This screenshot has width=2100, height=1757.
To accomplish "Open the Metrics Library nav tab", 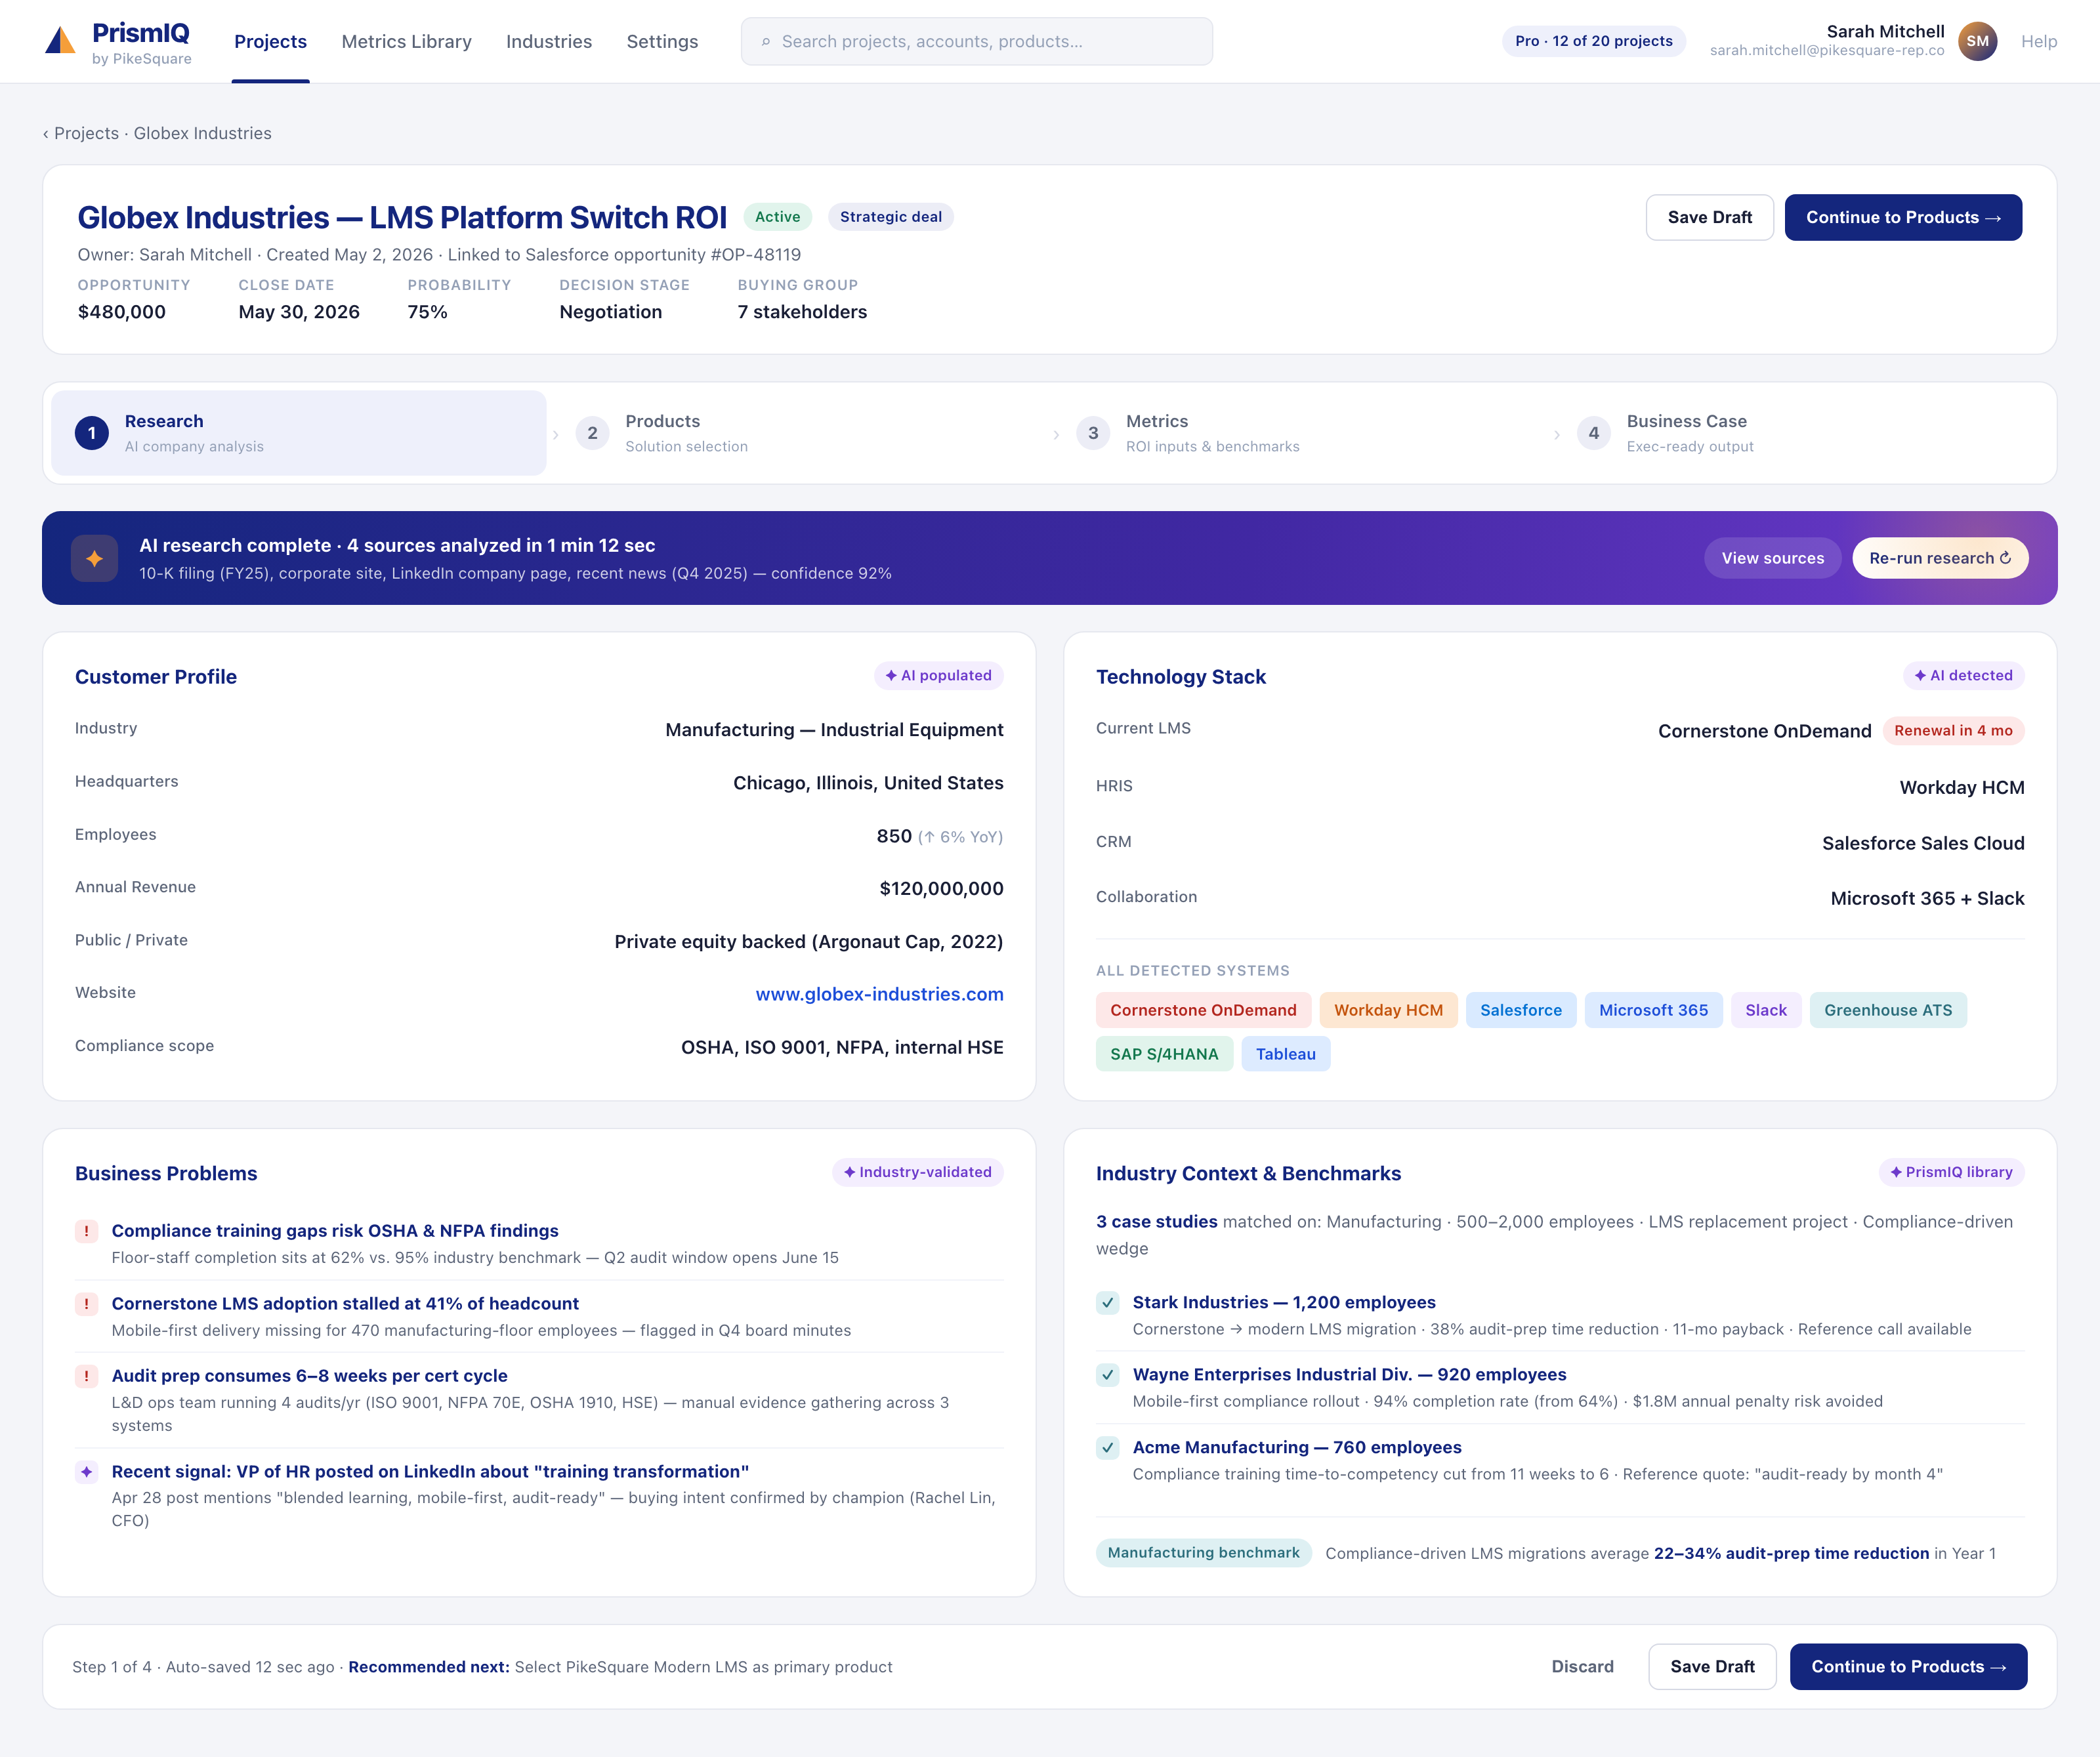I will coord(406,41).
